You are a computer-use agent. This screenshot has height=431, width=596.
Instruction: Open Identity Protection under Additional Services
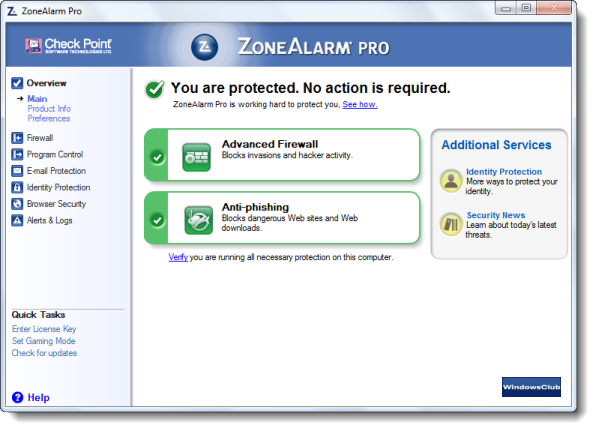click(504, 172)
